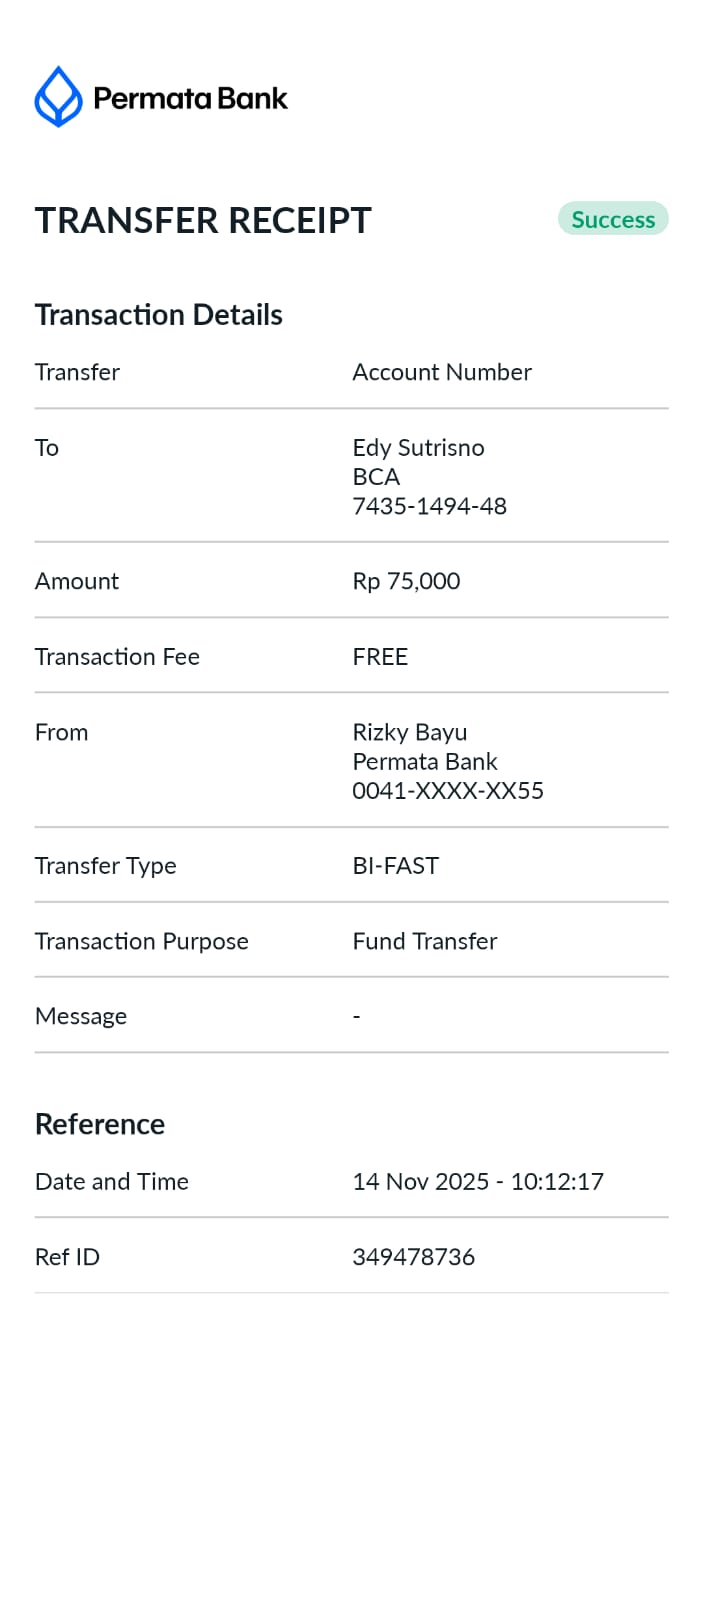703x1600 pixels.
Task: Click the Rp 75,000 amount value
Action: coord(406,581)
